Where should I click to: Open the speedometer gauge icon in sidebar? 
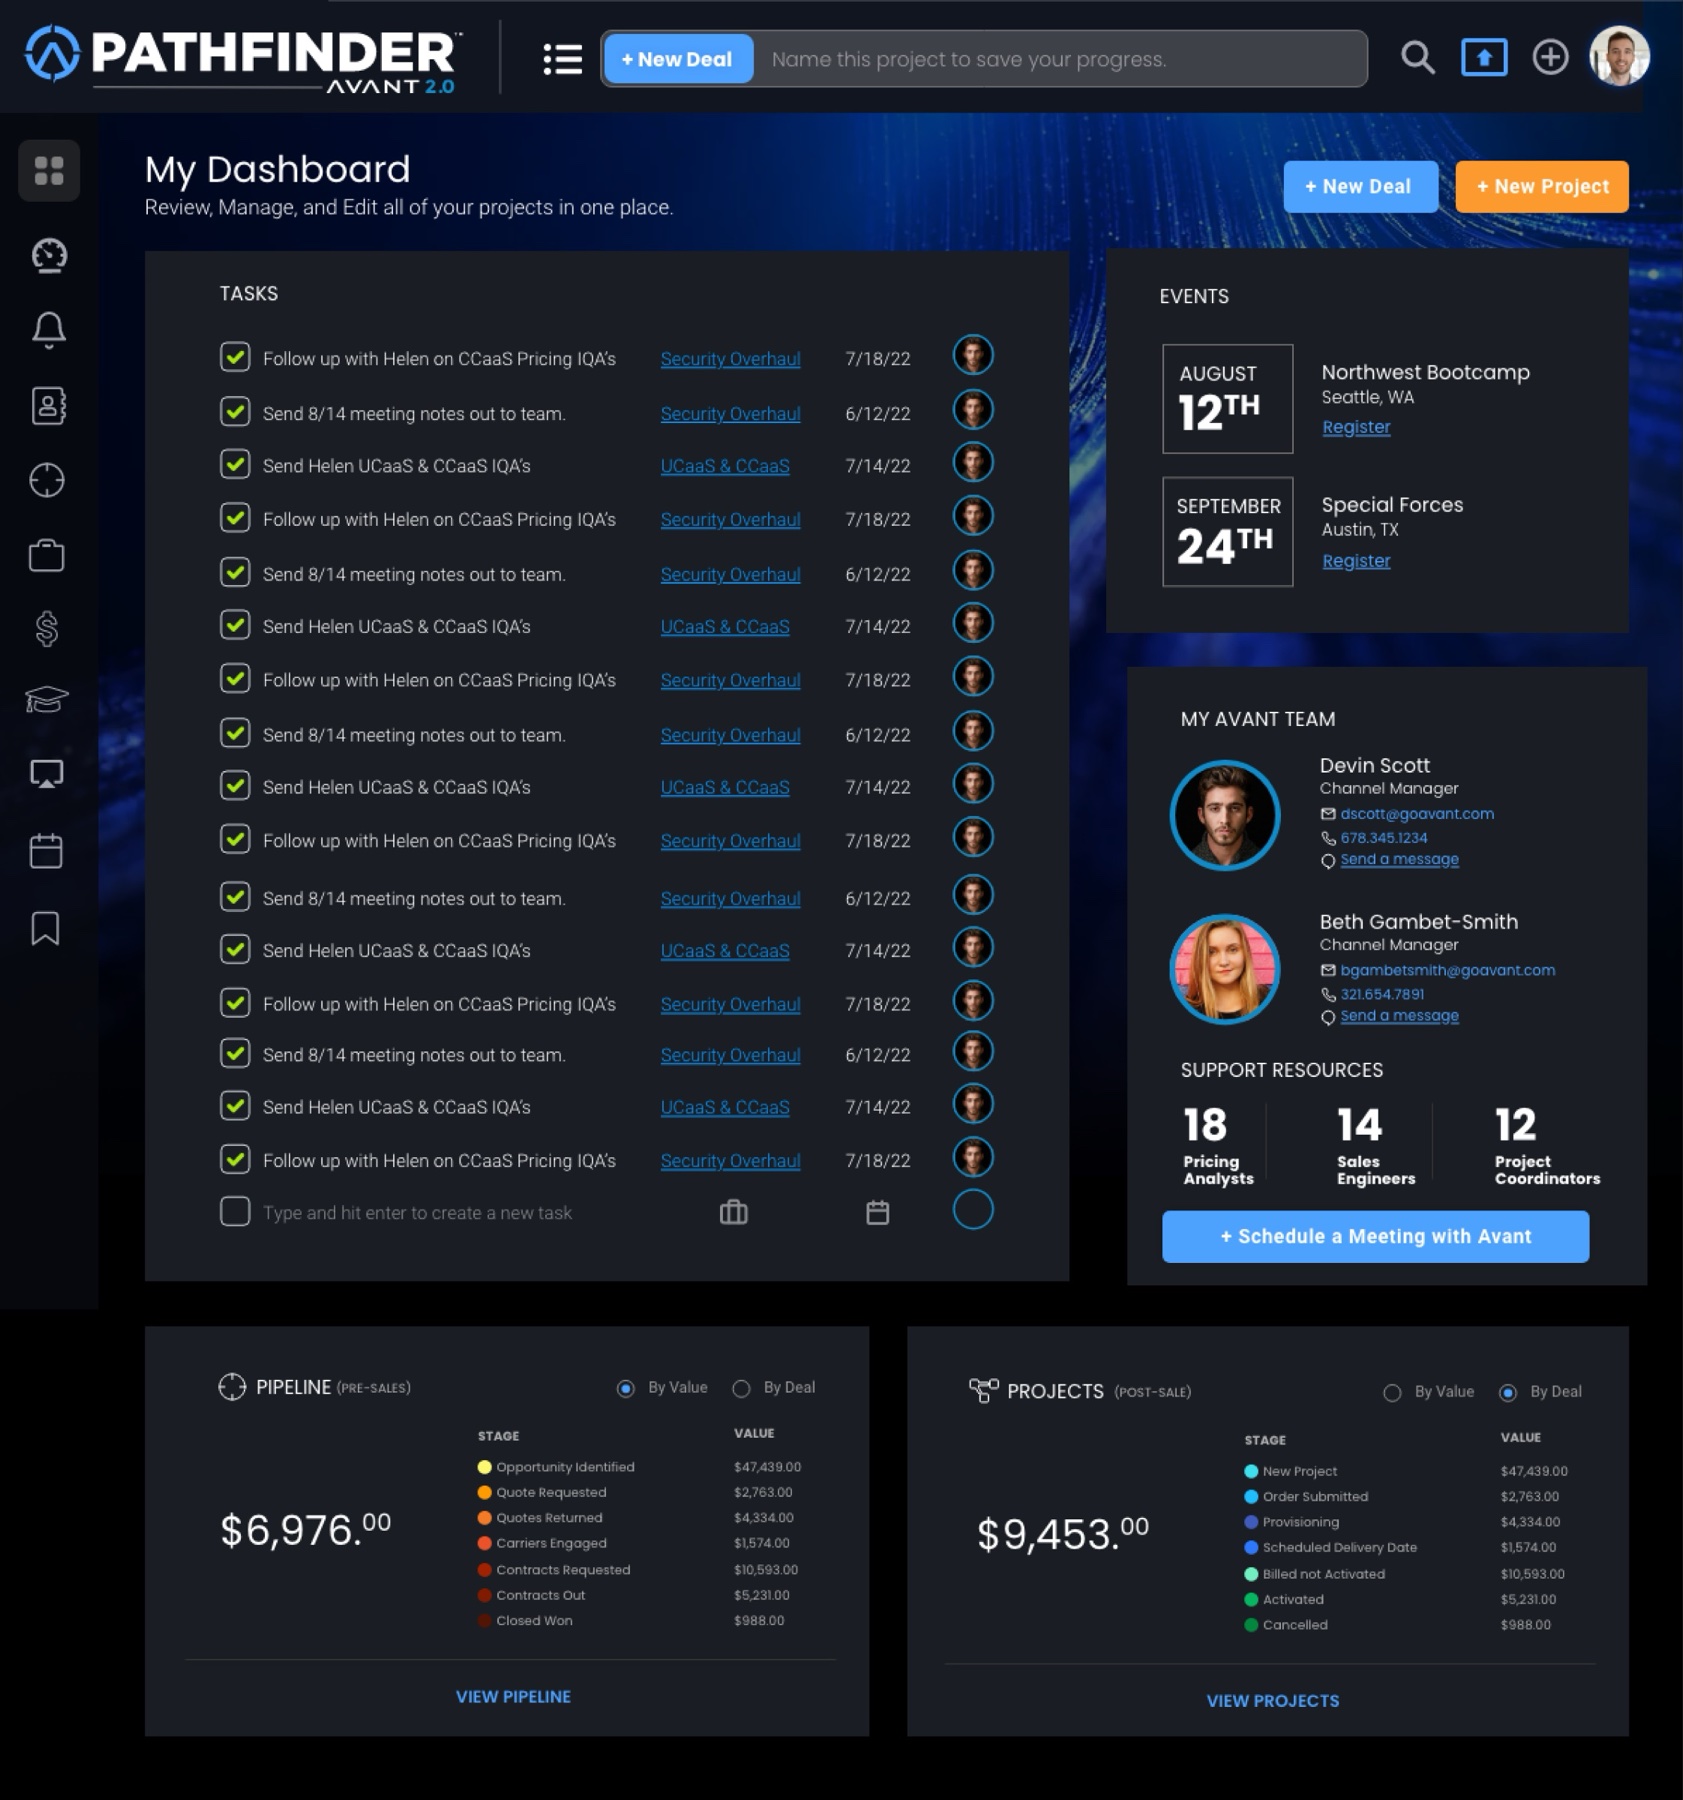[49, 255]
